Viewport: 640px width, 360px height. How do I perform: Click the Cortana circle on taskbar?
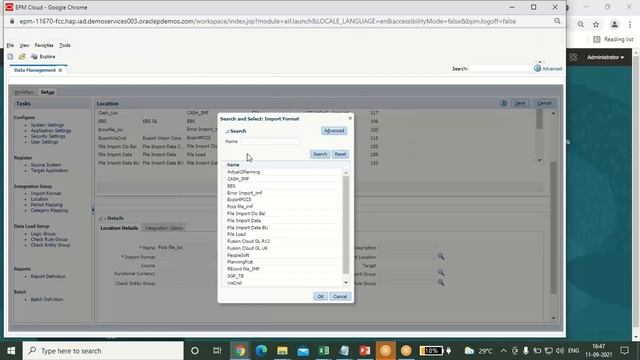[195, 351]
